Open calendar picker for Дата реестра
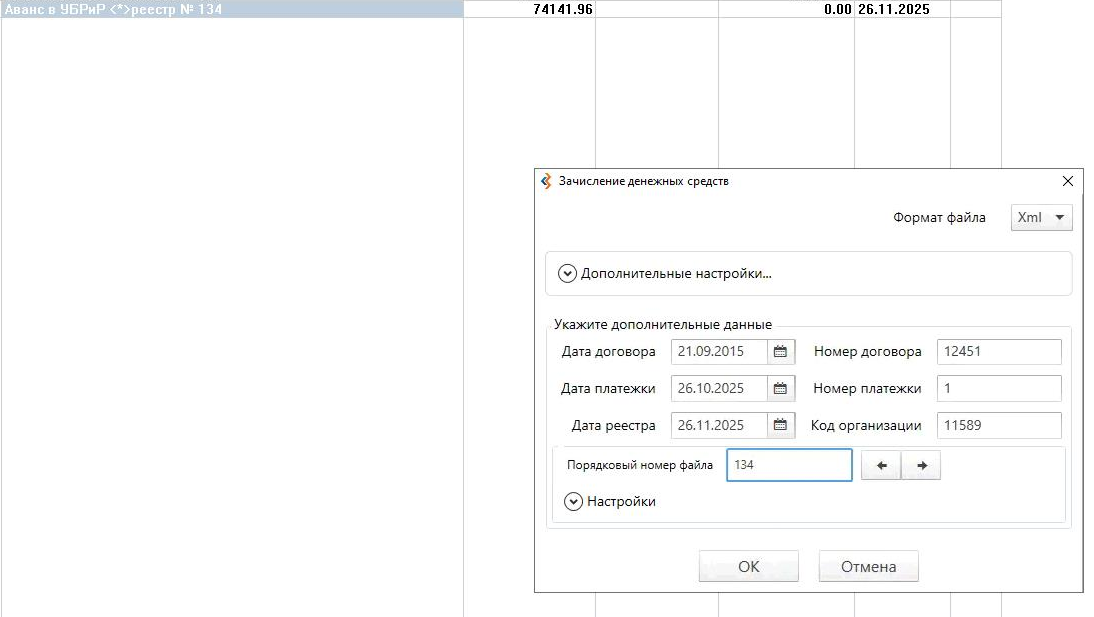The width and height of the screenshot is (1094, 617). click(781, 425)
